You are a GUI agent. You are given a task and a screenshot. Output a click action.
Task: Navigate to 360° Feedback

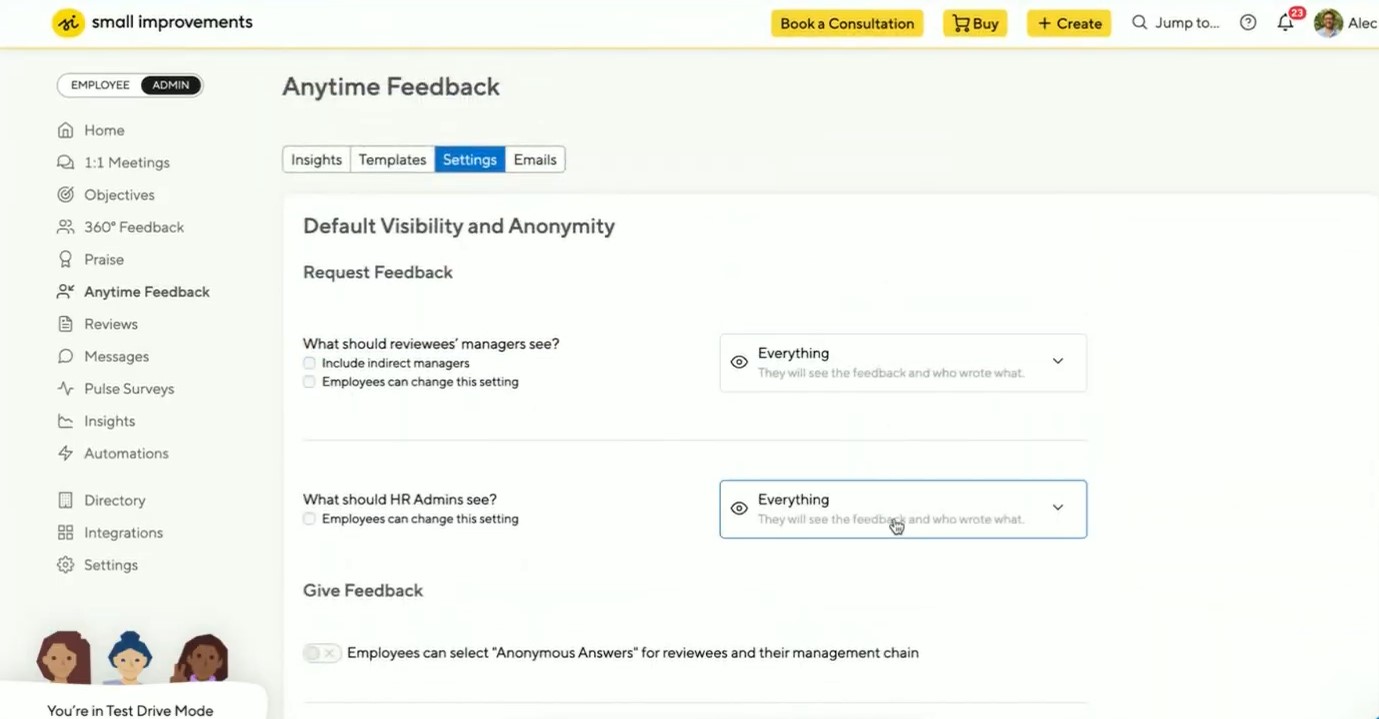pyautogui.click(x=133, y=226)
